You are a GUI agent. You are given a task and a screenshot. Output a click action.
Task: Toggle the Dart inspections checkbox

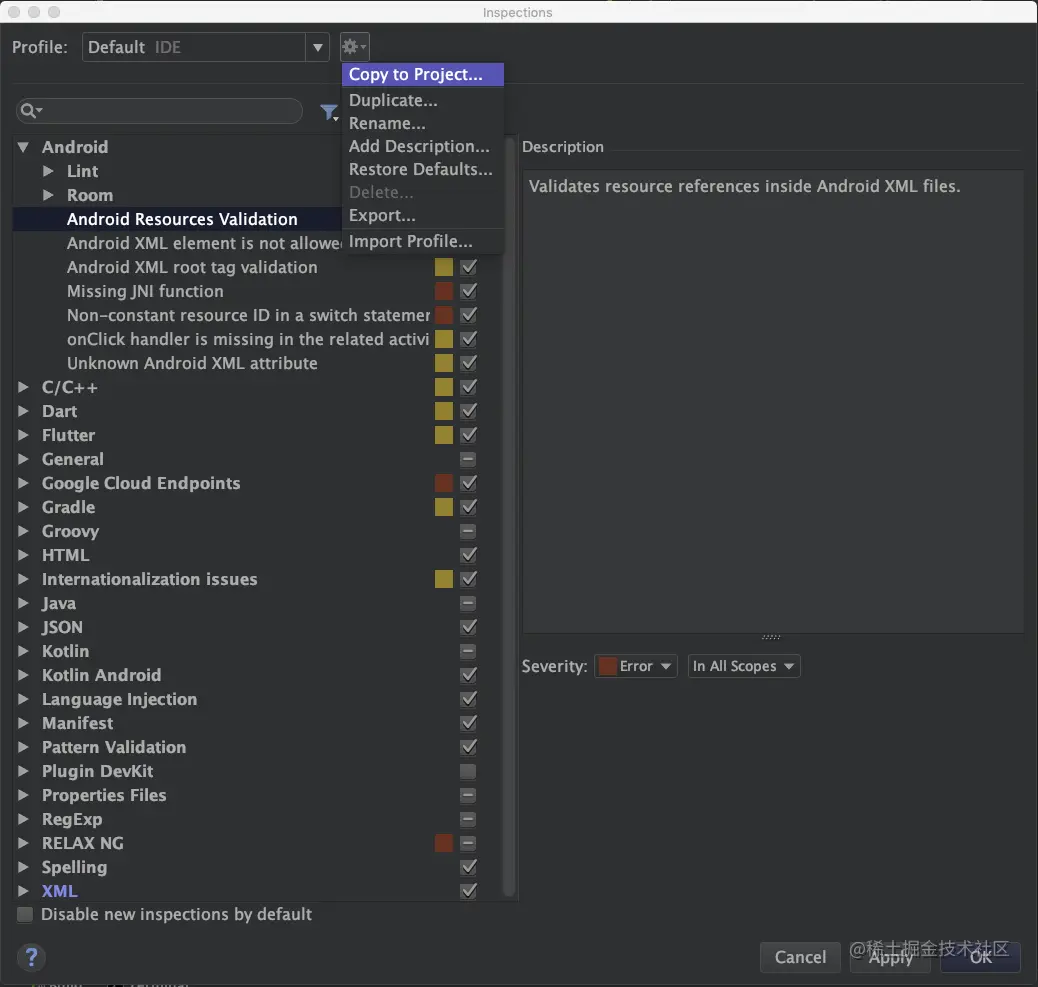(x=468, y=411)
